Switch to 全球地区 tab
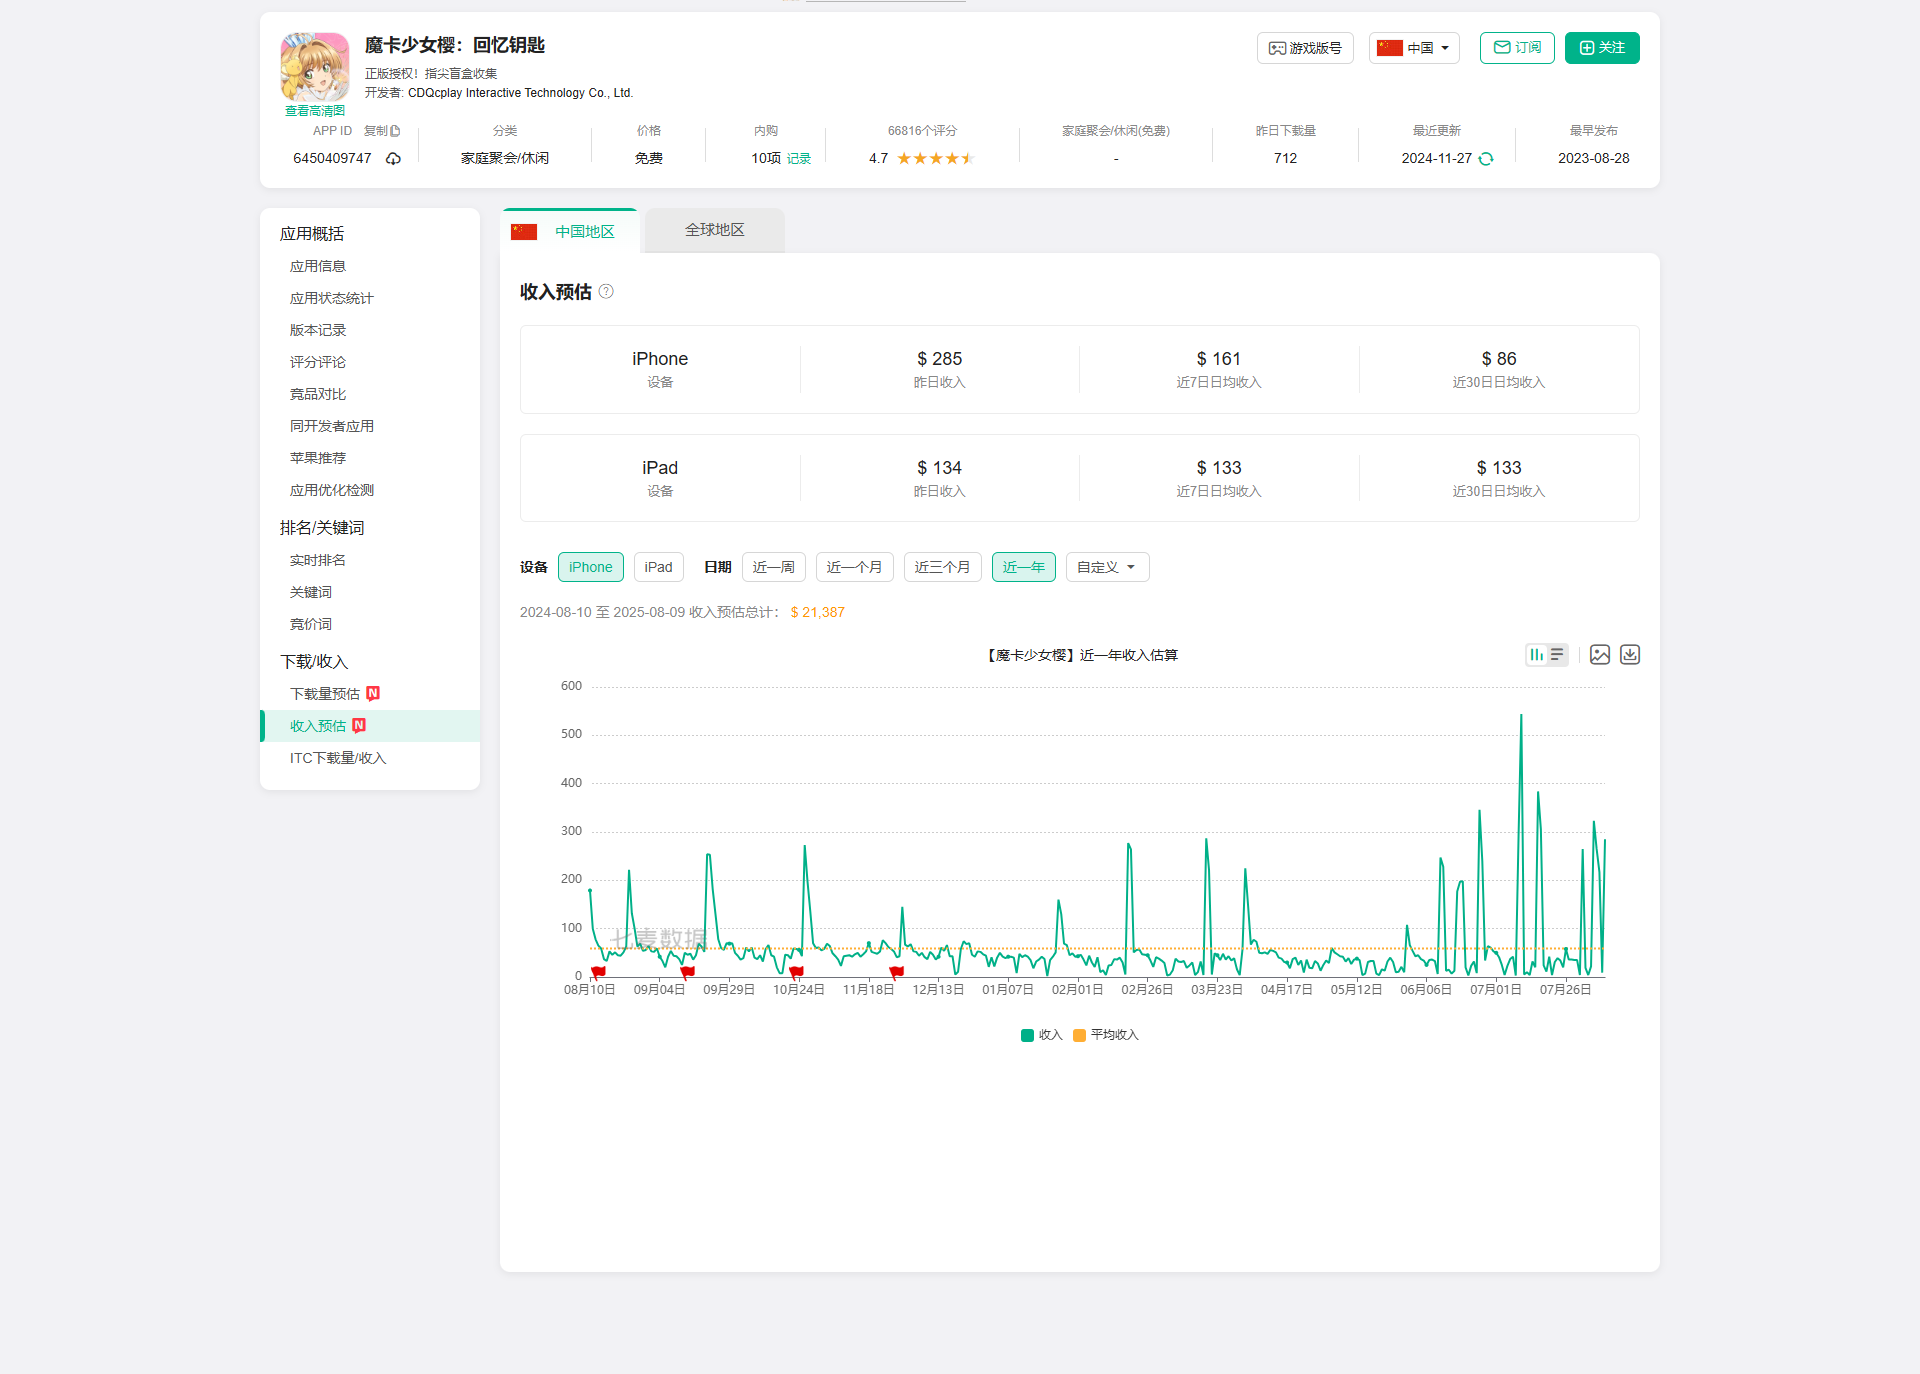1920x1374 pixels. click(715, 230)
